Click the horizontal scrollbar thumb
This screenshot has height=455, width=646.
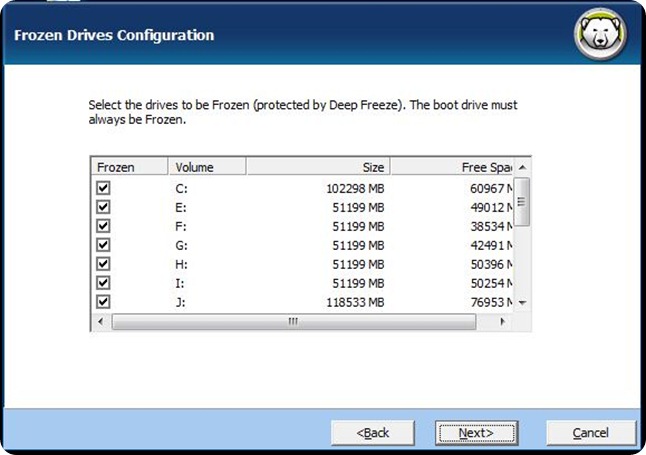pos(294,321)
